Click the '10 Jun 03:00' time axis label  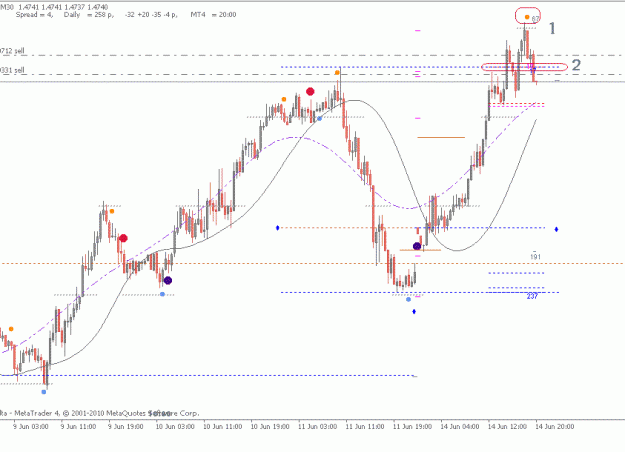[x=175, y=426]
